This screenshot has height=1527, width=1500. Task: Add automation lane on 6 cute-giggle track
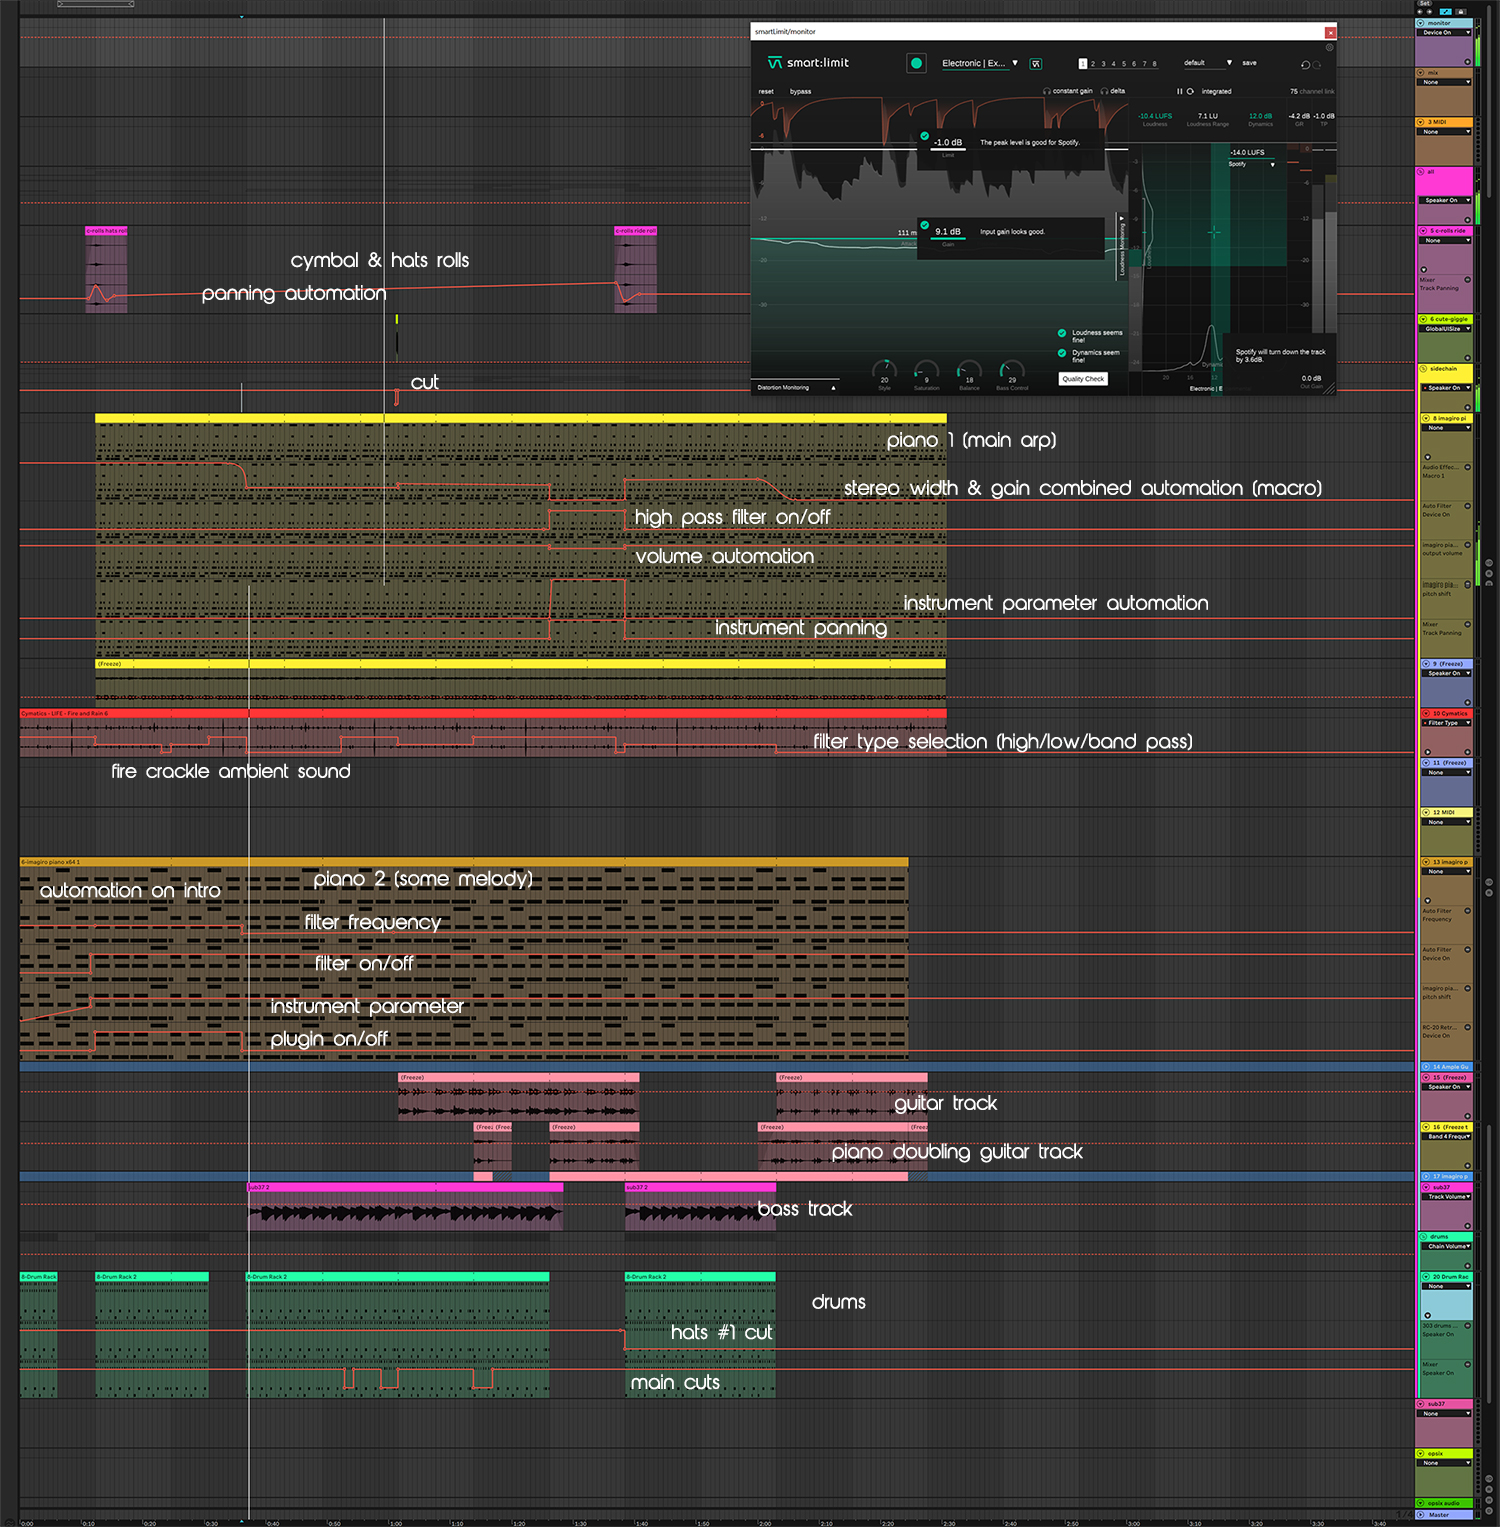[x=1468, y=358]
